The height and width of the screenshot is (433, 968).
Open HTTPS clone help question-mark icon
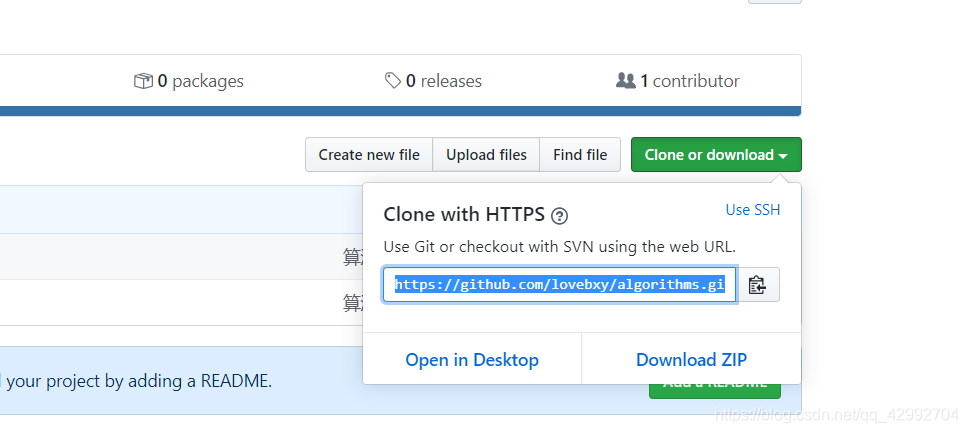coord(559,216)
